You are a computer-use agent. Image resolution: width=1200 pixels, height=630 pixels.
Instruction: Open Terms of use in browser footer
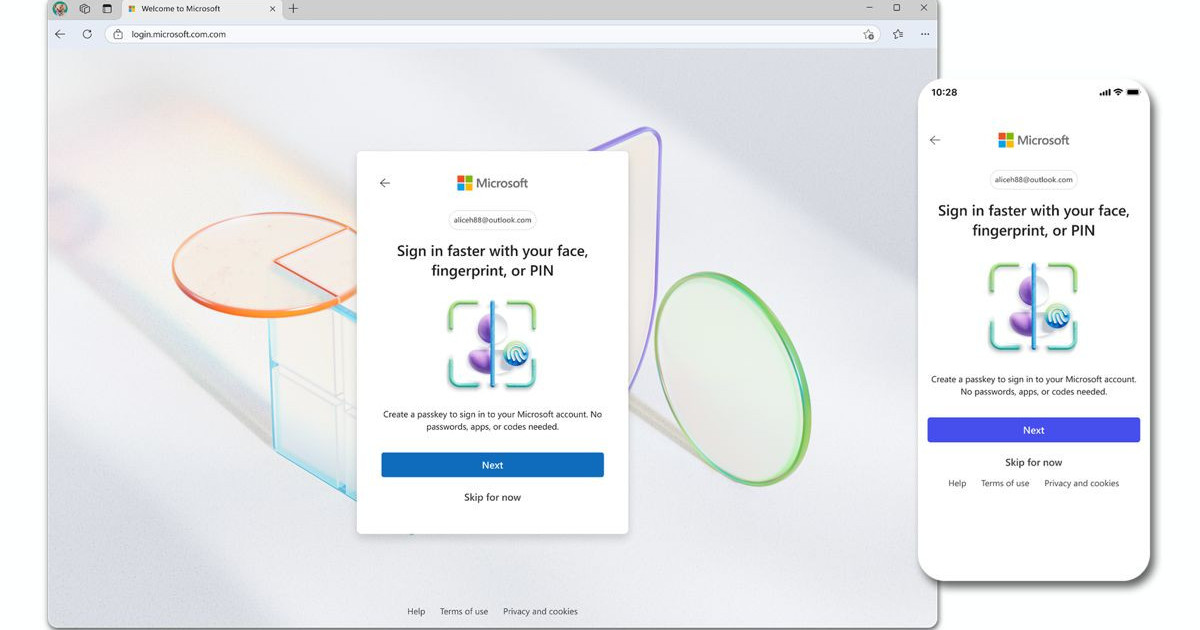tap(464, 611)
